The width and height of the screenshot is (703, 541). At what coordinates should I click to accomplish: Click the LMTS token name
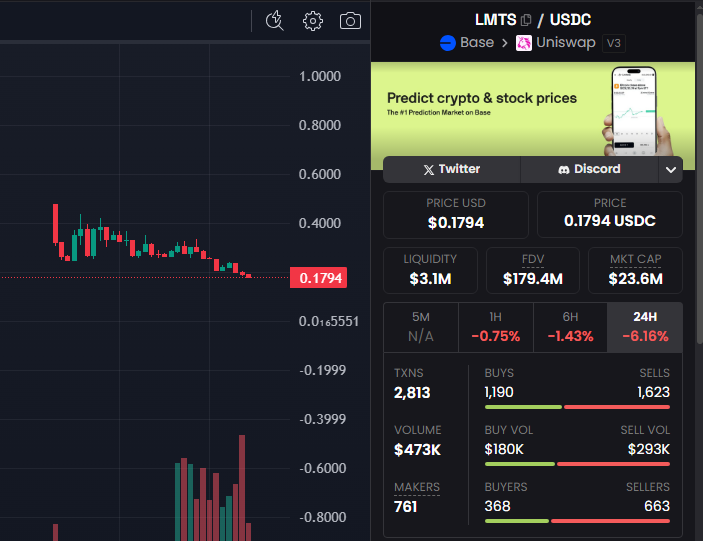(x=495, y=20)
